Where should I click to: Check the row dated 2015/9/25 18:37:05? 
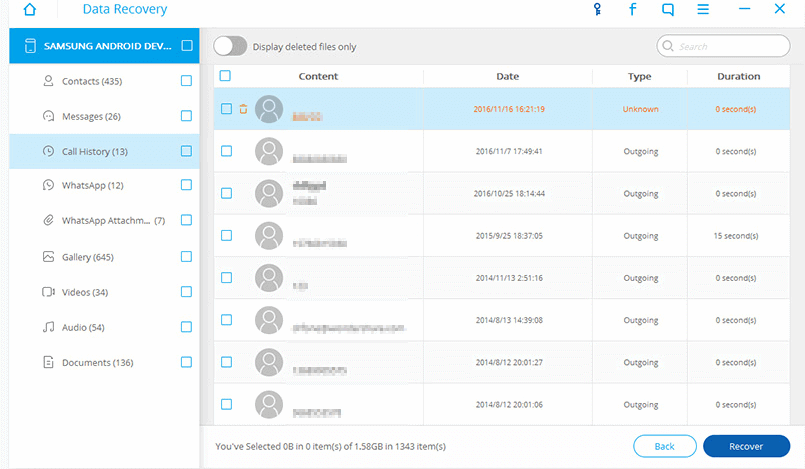(x=226, y=236)
